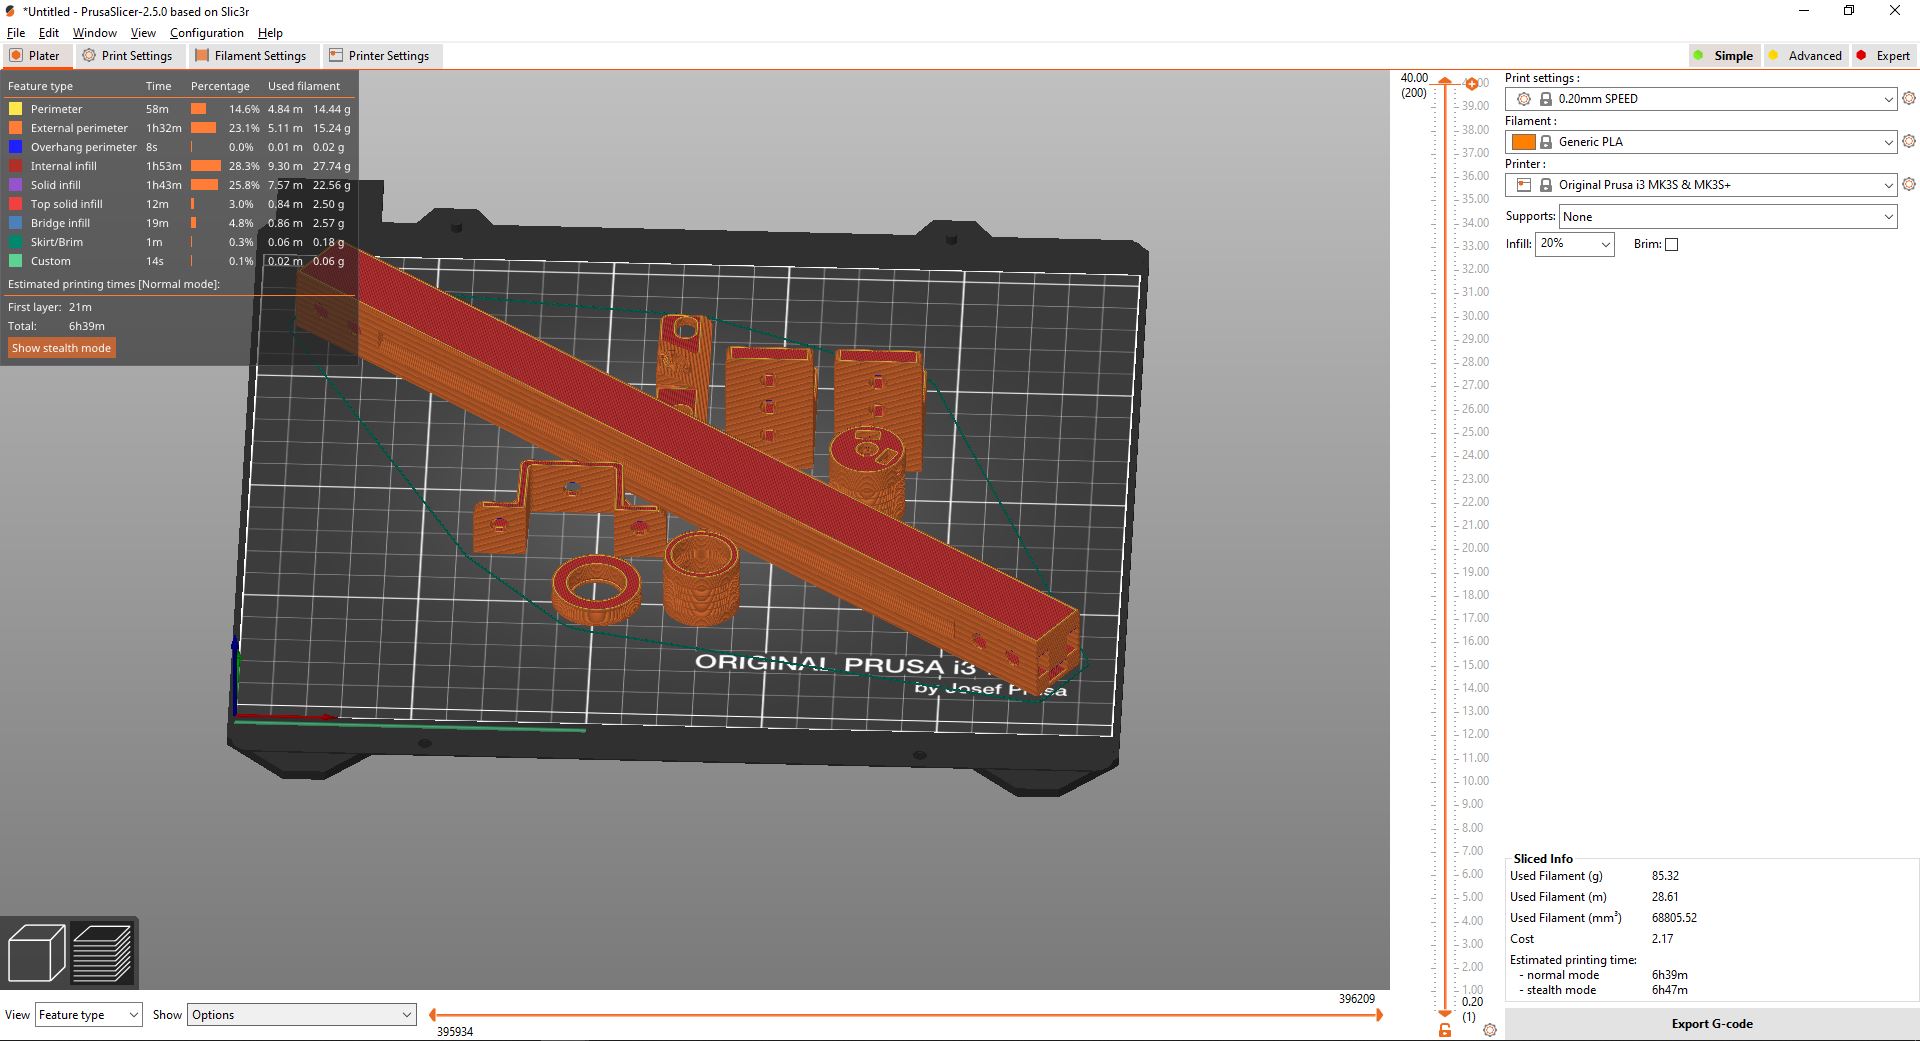Click horizontal move slider left thumb

click(x=432, y=1015)
